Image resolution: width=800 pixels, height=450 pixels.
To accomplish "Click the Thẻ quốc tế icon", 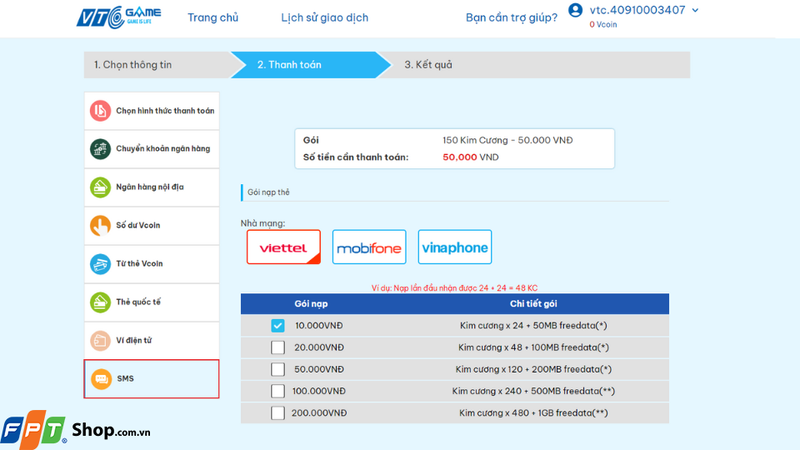I will (100, 302).
